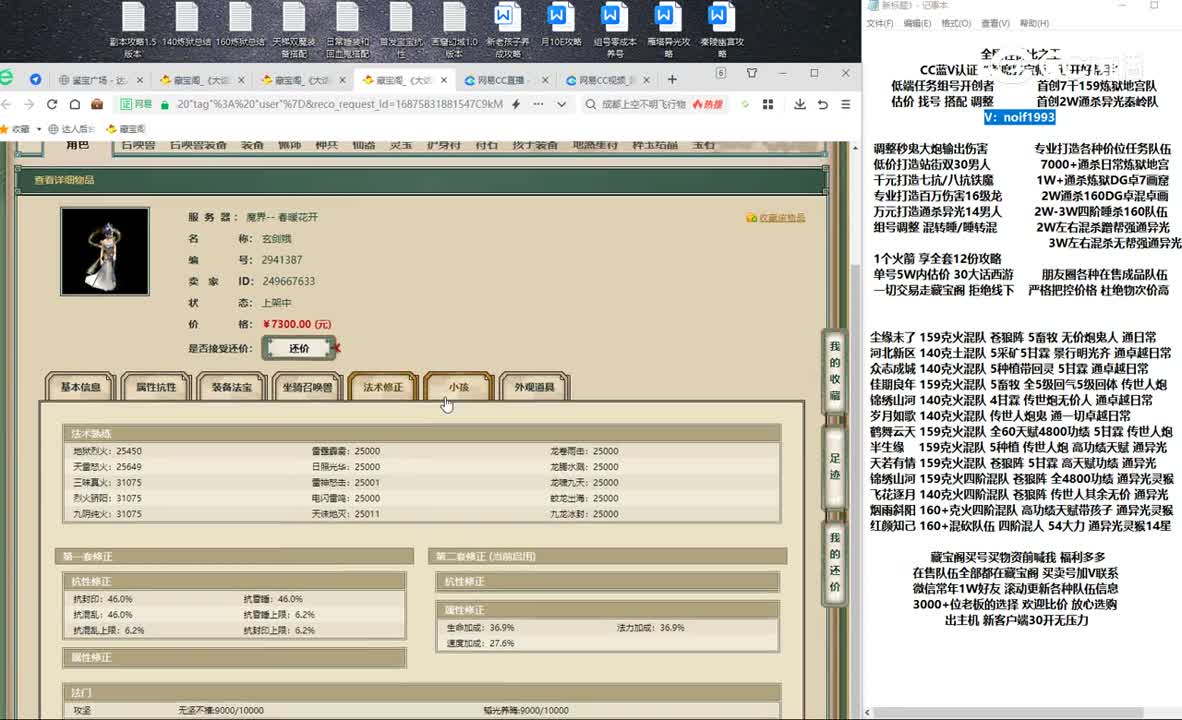The height and width of the screenshot is (720, 1182).
Task: Click the highlighted text V: noif1993 in Notepad
Action: [x=1019, y=117]
